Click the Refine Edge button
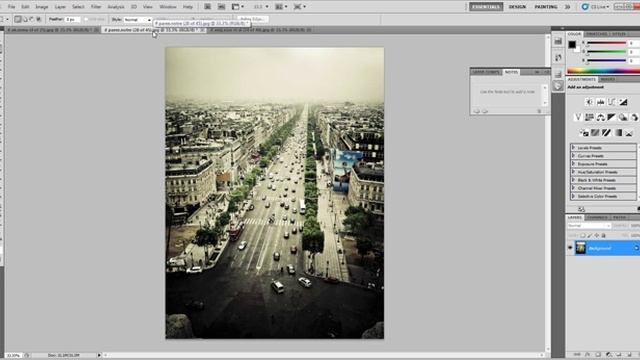 tap(252, 19)
